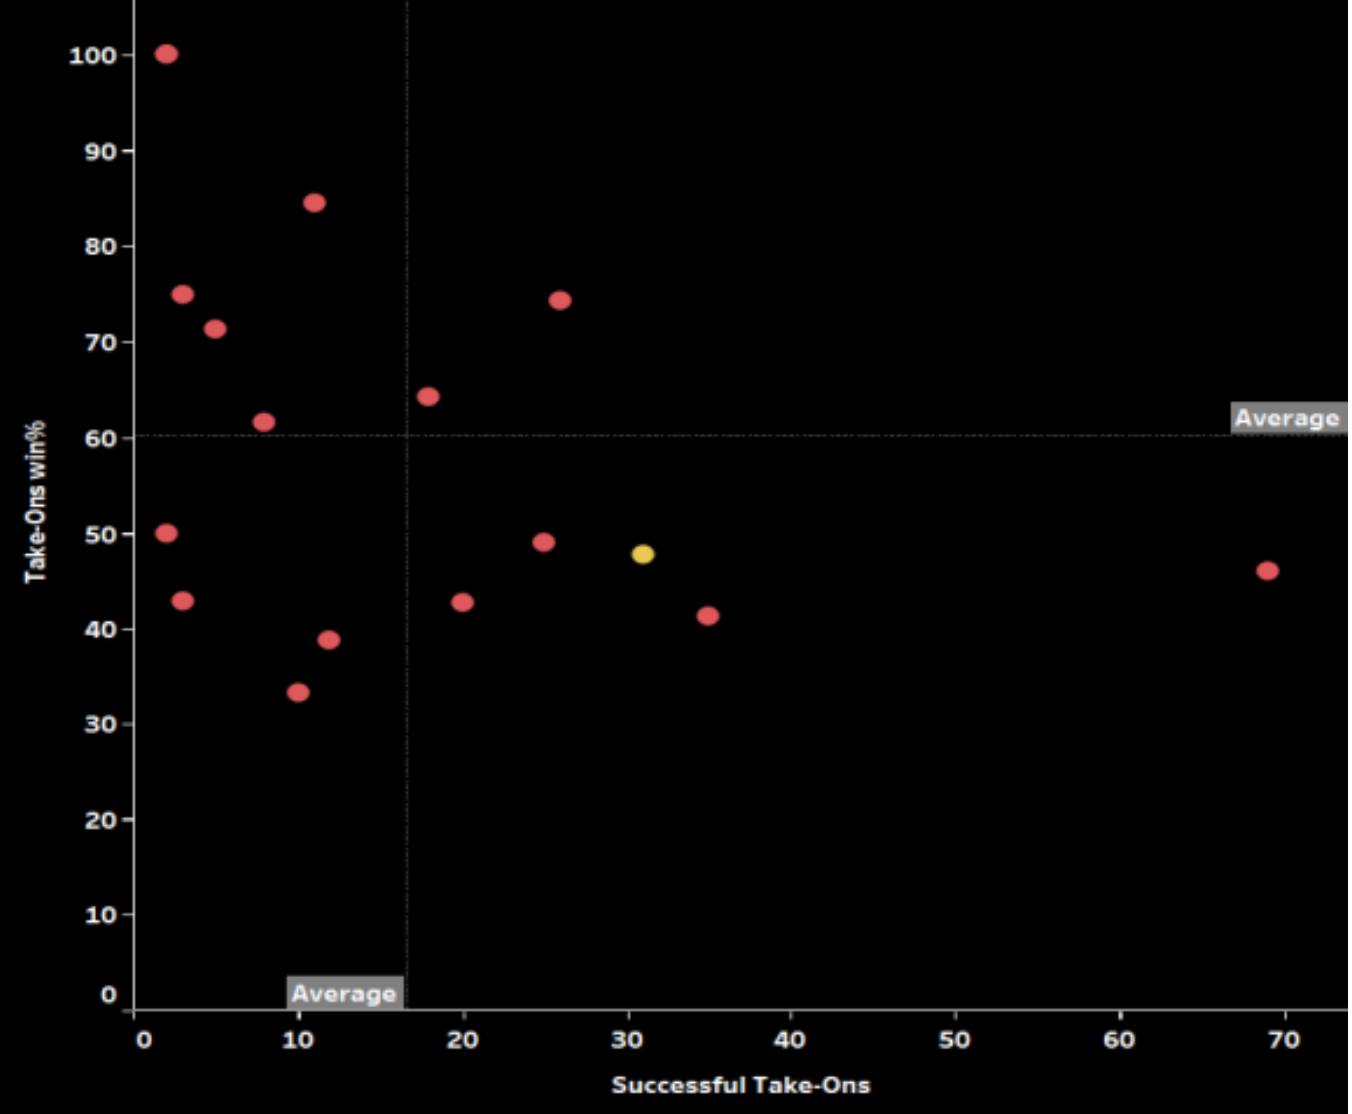Image resolution: width=1352 pixels, height=1114 pixels.
Task: Click the x-axis tick label 40
Action: (x=790, y=1040)
